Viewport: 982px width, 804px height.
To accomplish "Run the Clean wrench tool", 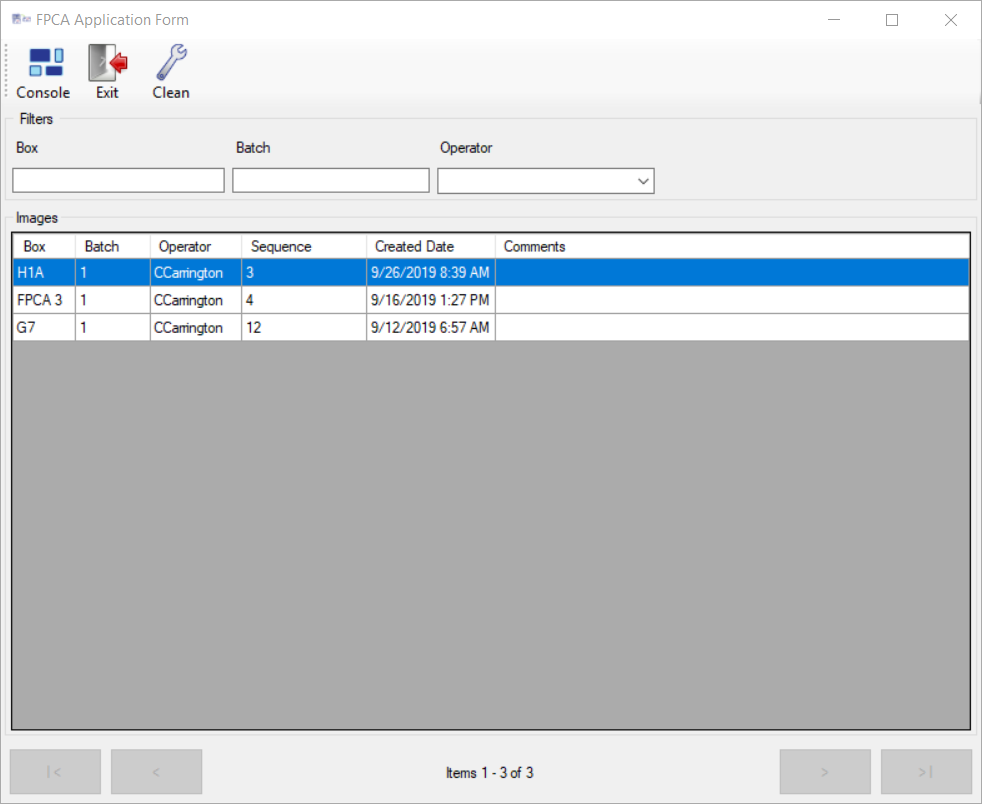I will pyautogui.click(x=171, y=72).
